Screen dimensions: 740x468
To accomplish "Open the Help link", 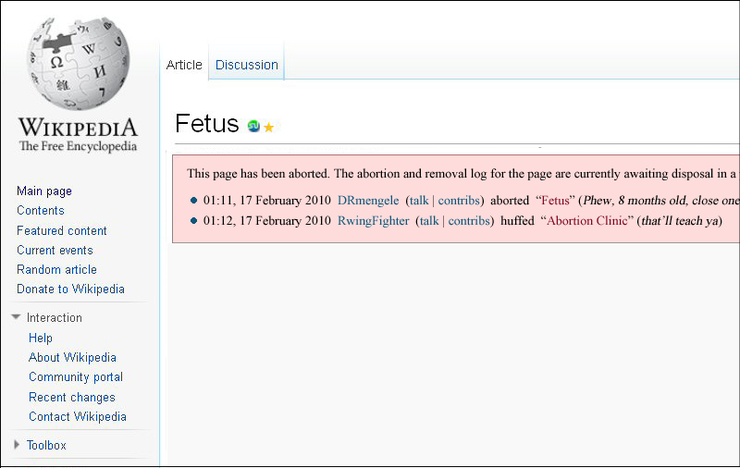I will pyautogui.click(x=41, y=338).
